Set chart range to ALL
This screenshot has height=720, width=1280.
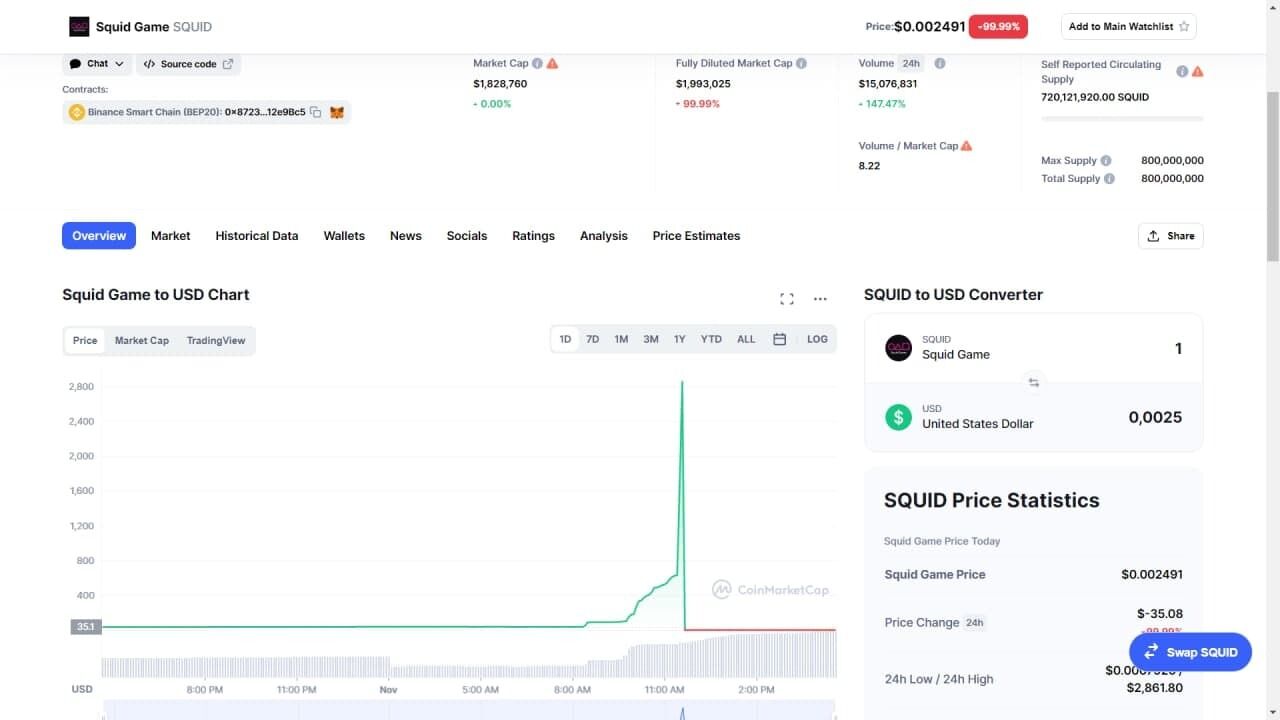tap(746, 340)
